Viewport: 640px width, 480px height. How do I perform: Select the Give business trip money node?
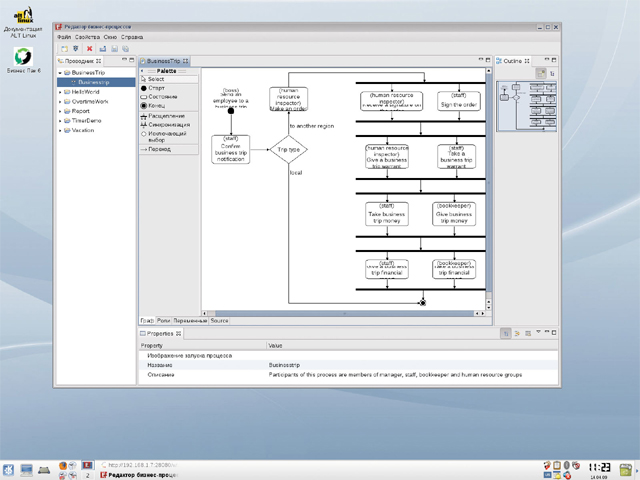click(x=454, y=214)
